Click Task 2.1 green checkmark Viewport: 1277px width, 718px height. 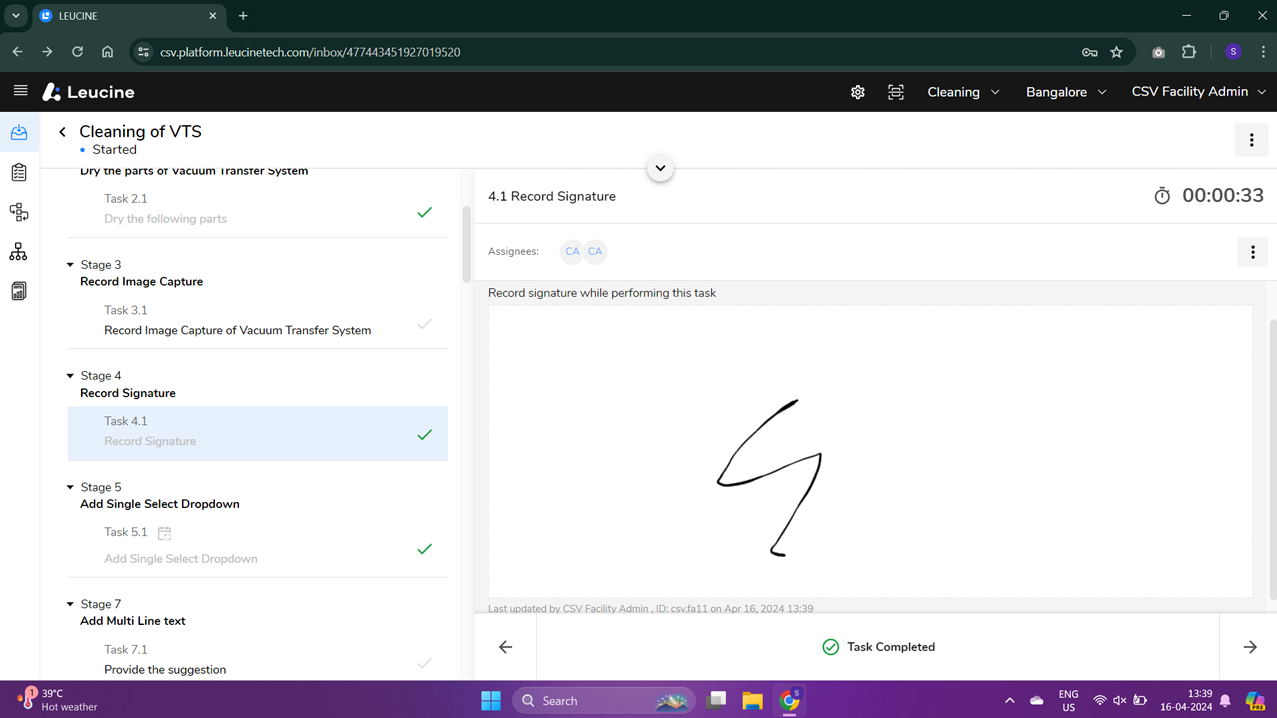425,212
